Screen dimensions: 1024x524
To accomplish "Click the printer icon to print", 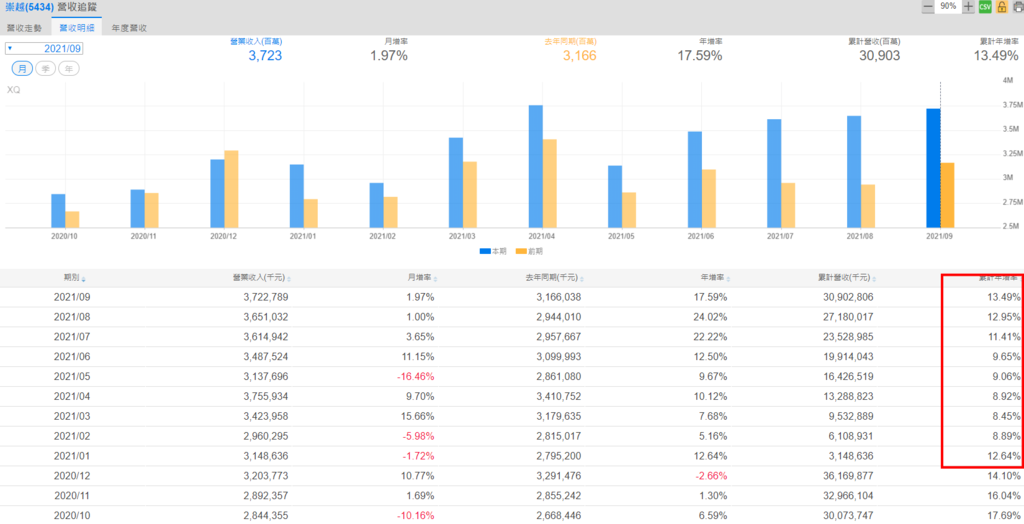I will click(1019, 7).
